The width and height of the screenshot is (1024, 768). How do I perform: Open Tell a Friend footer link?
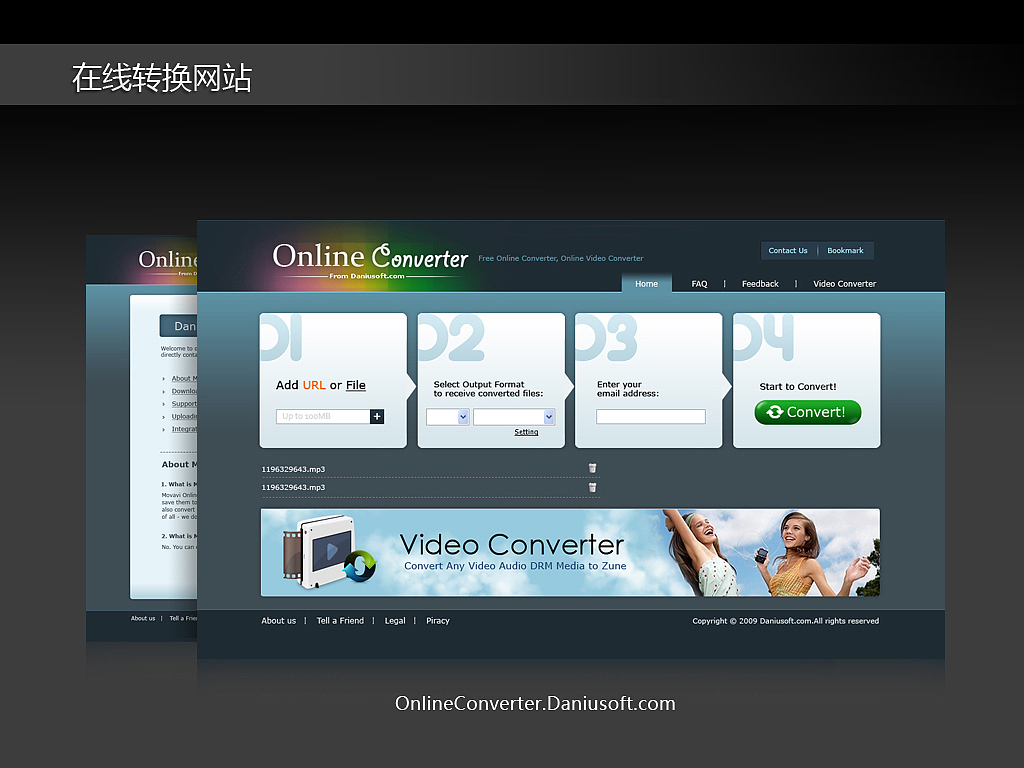pos(340,620)
